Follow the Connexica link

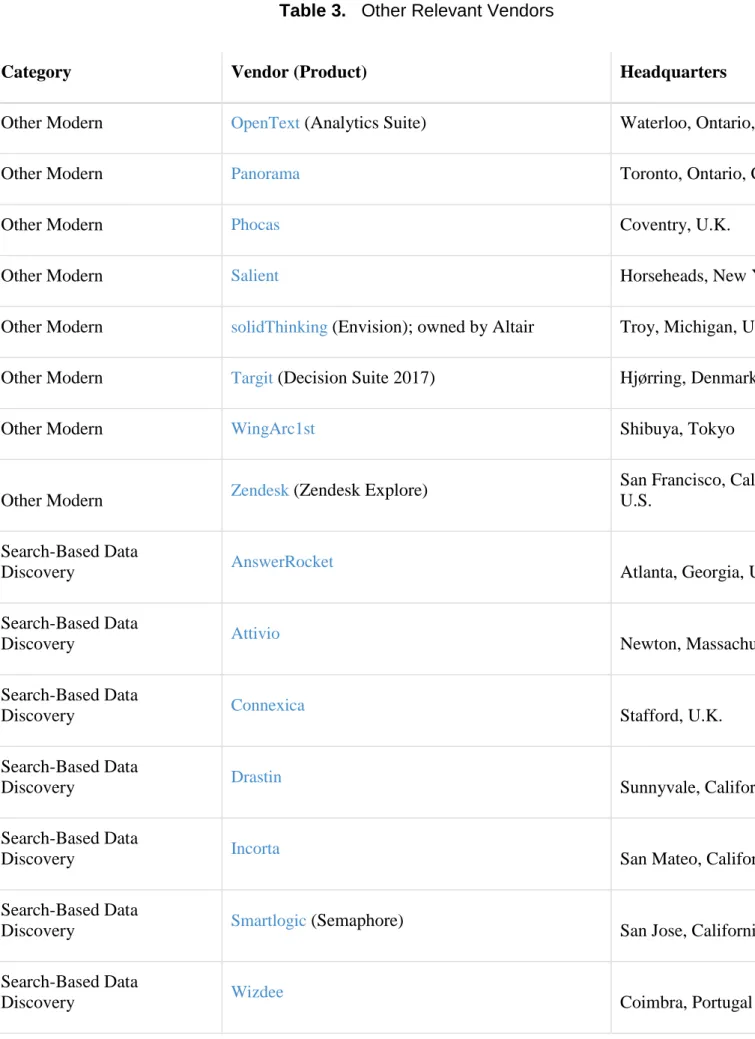point(268,705)
